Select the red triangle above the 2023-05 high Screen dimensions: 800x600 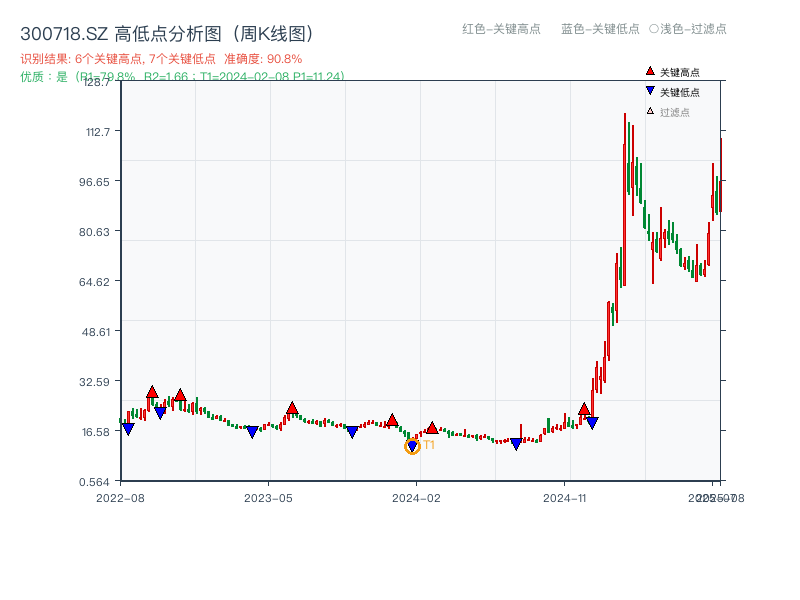[291, 407]
